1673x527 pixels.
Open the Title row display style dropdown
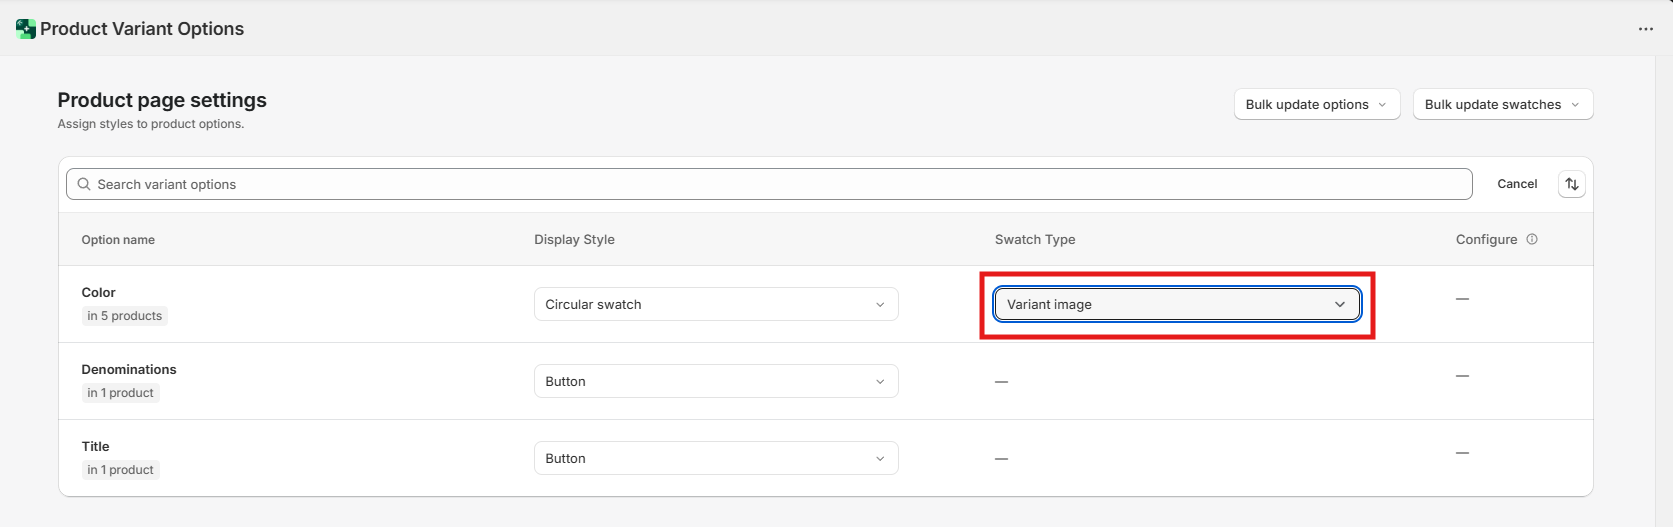[715, 458]
